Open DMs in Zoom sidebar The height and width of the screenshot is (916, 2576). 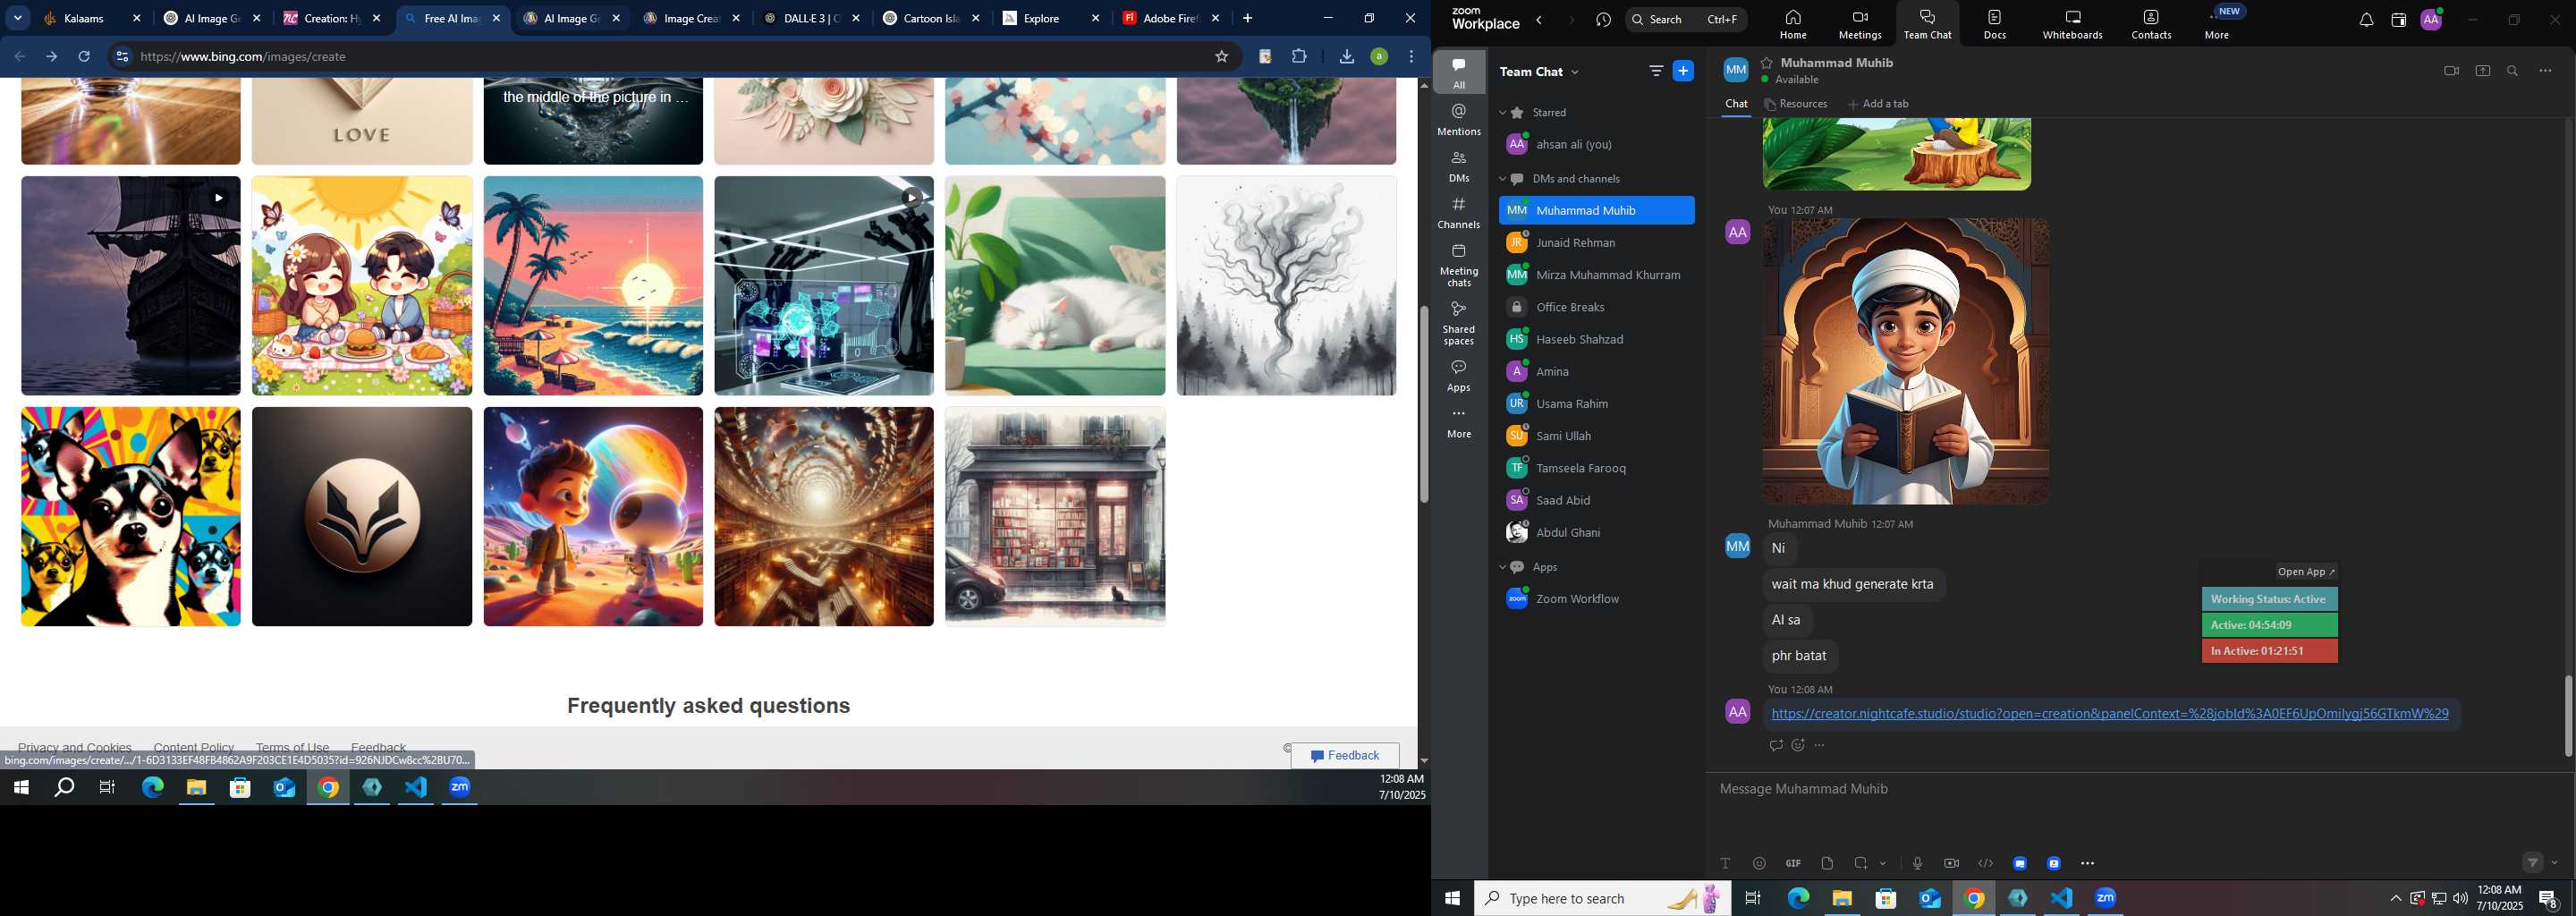tap(1459, 166)
